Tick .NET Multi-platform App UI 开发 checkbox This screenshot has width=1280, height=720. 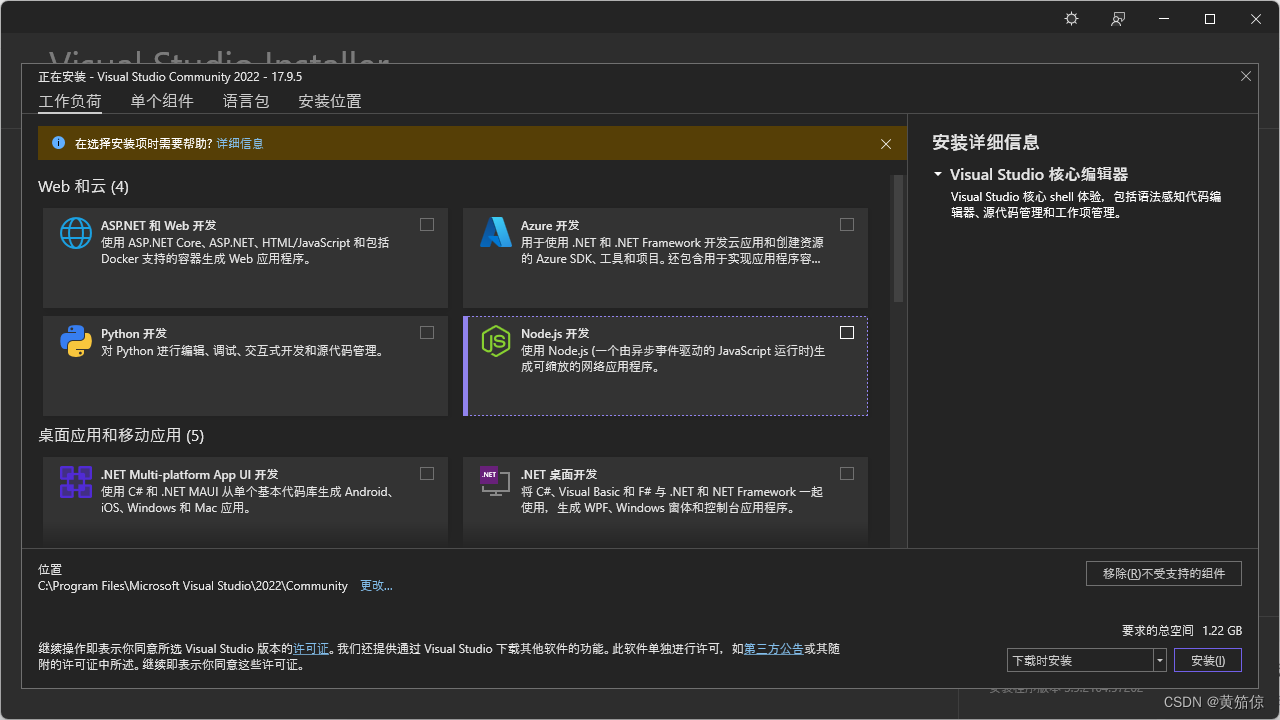(427, 473)
